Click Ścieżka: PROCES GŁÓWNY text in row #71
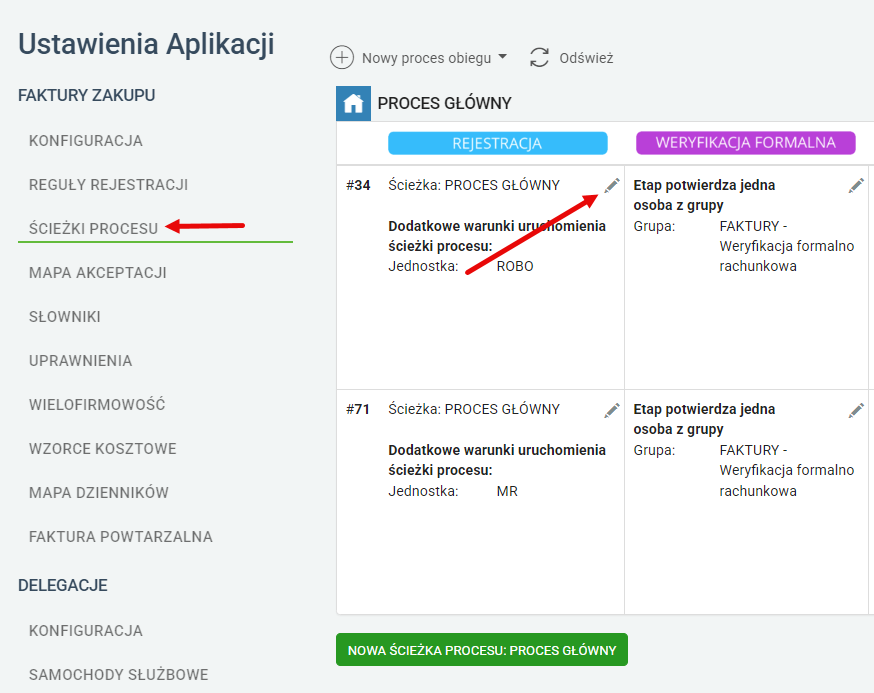874x693 pixels. 474,409
